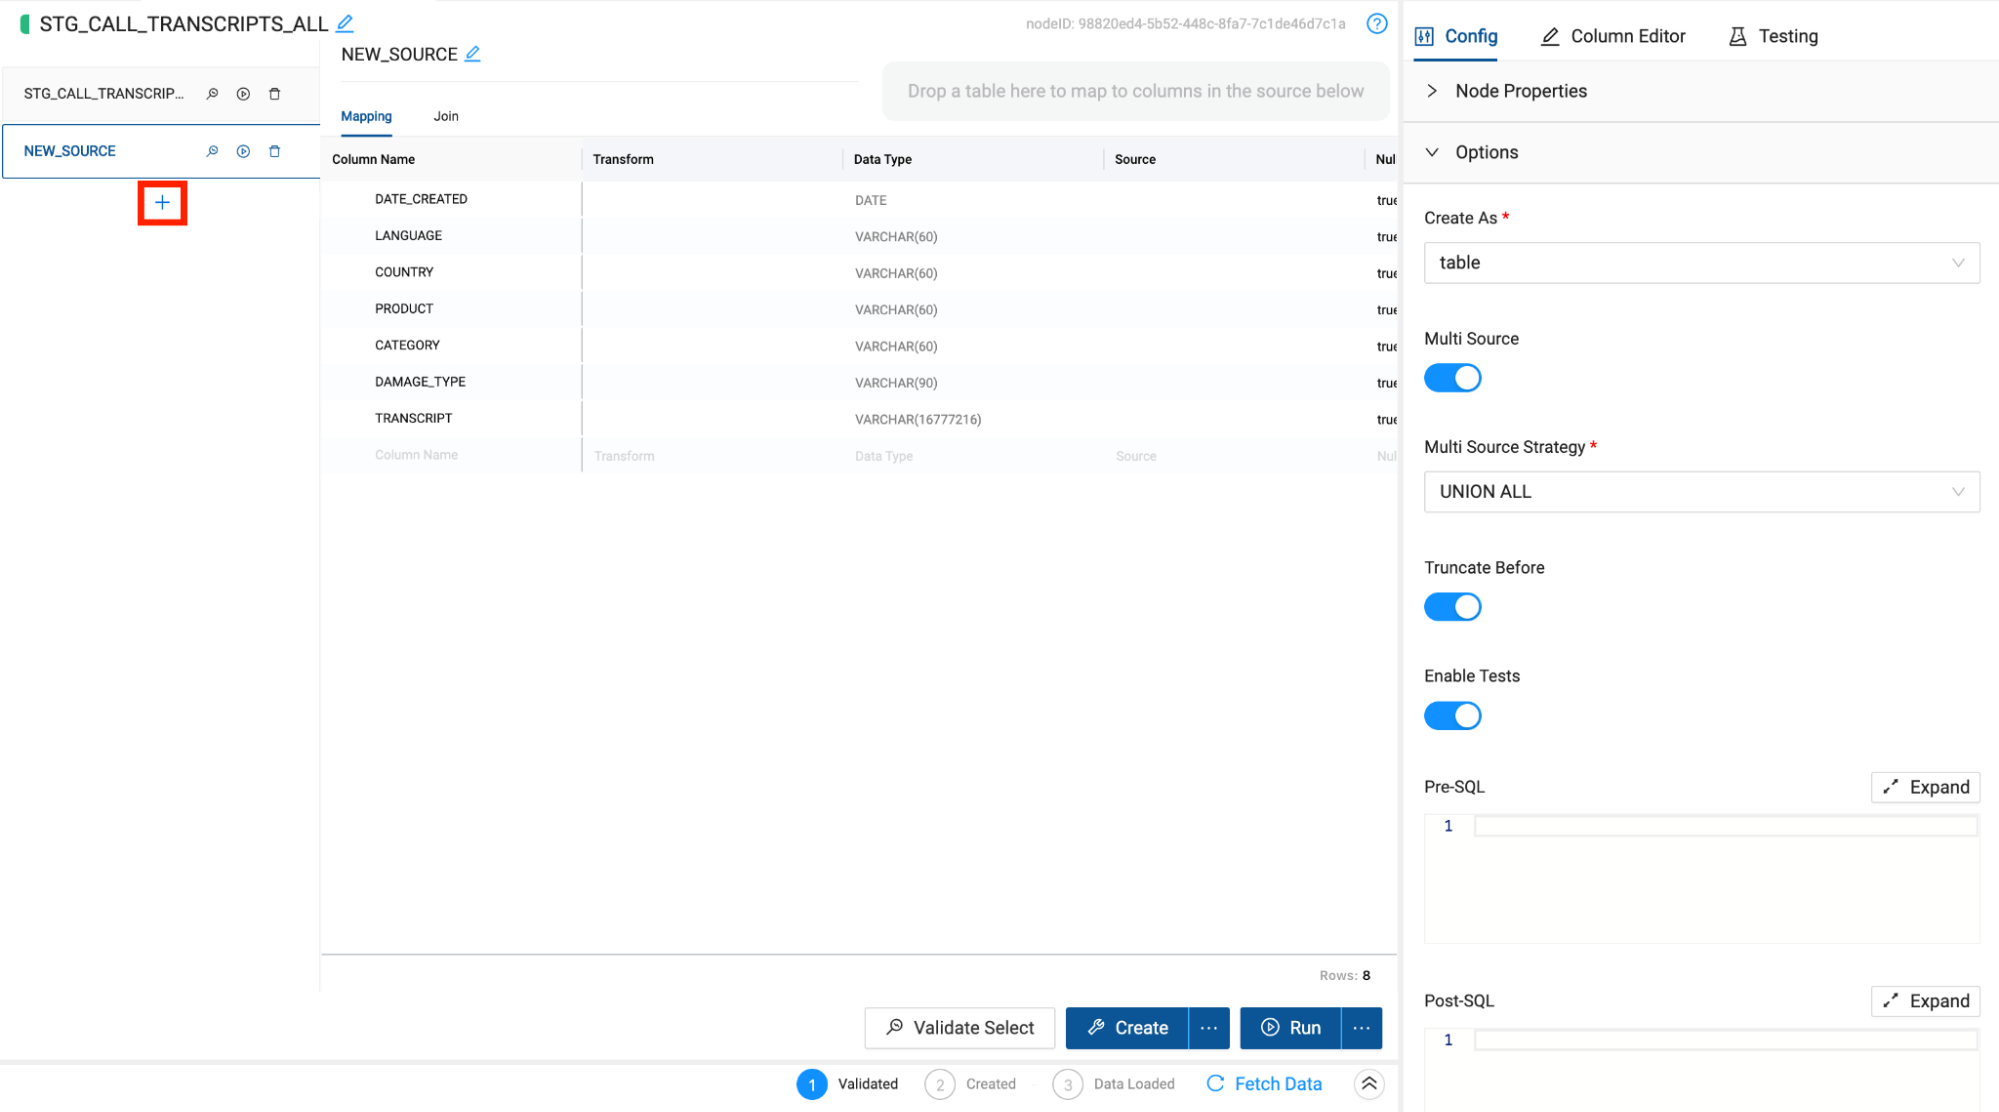Open the Create As dropdown
Image resolution: width=1999 pixels, height=1112 pixels.
pos(1700,263)
